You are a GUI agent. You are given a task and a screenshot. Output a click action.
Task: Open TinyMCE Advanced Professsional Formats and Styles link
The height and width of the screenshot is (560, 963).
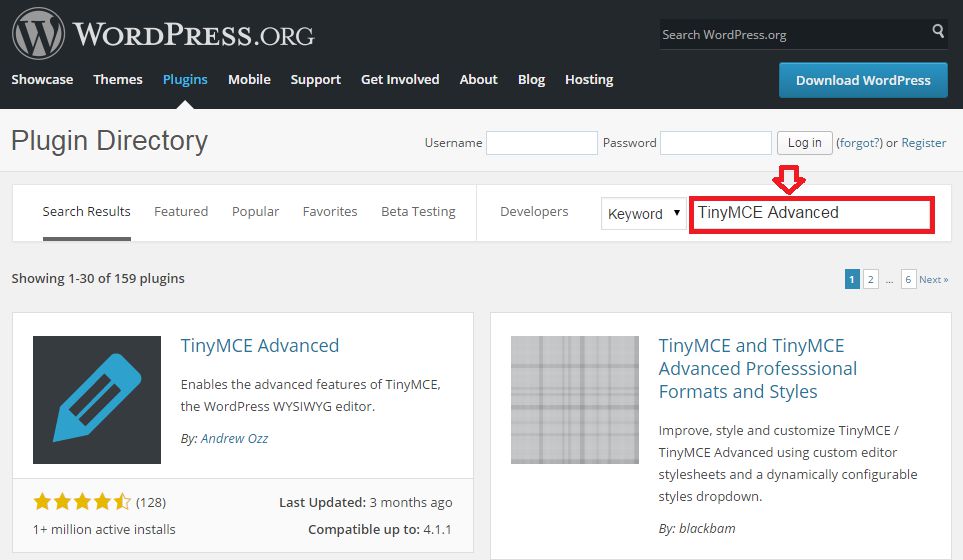758,368
